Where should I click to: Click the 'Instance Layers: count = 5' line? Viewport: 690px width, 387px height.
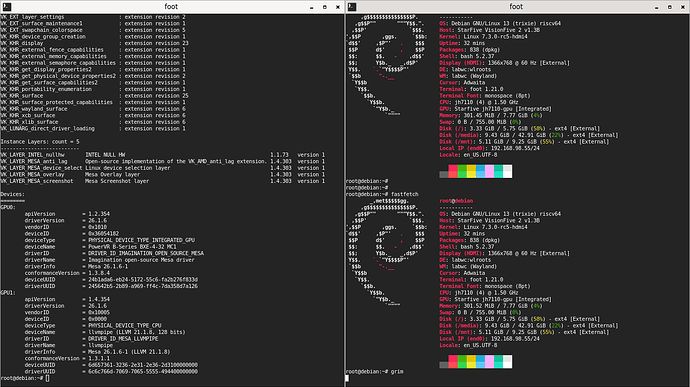[40, 142]
